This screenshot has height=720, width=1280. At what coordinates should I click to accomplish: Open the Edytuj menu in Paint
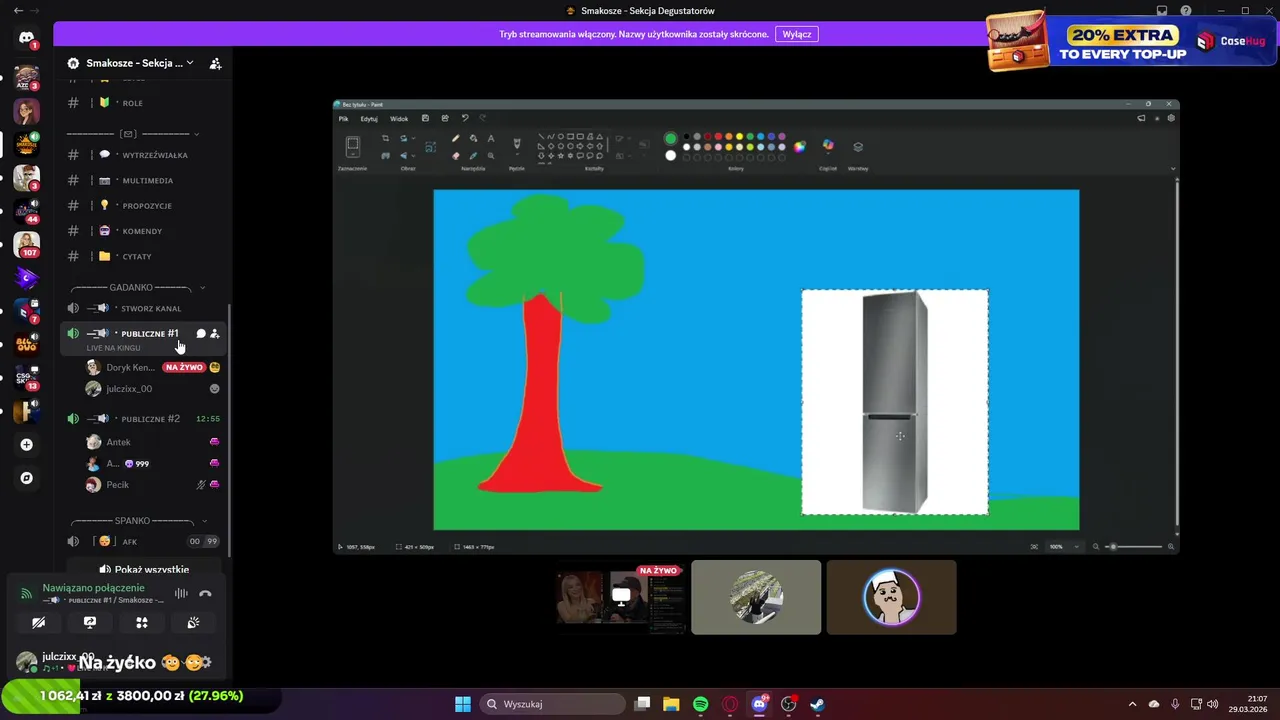(369, 118)
